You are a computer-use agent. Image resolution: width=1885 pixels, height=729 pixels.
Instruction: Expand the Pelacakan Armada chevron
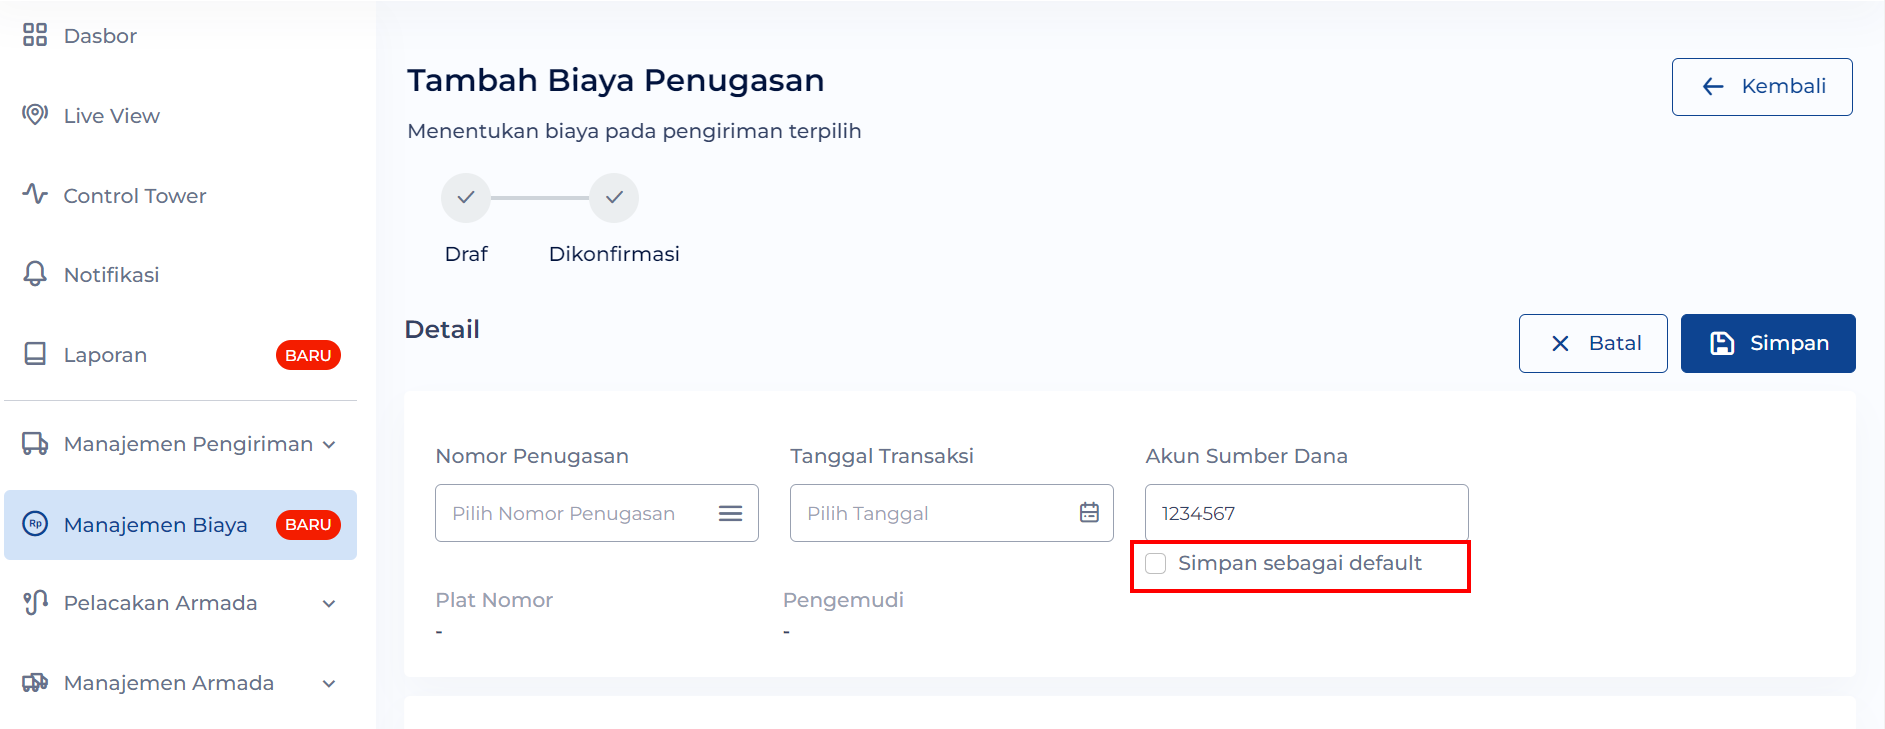[x=329, y=604]
